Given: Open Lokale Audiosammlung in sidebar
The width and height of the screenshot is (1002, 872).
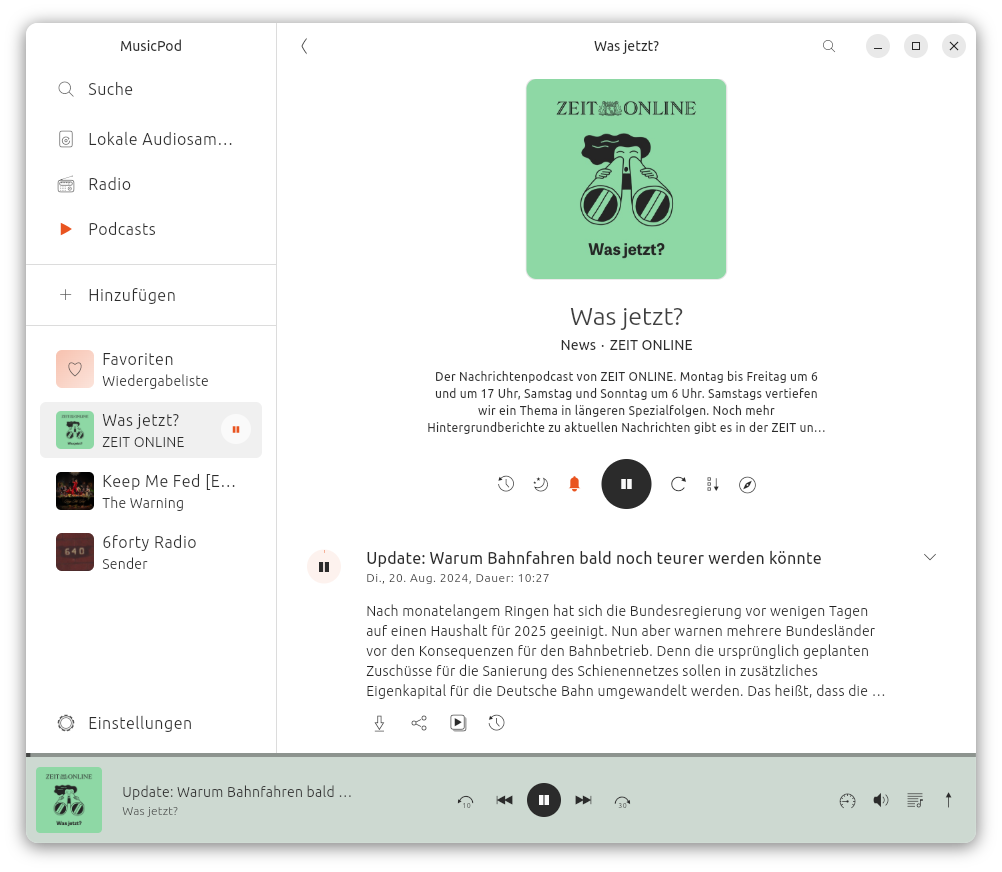Looking at the screenshot, I should pos(151,139).
